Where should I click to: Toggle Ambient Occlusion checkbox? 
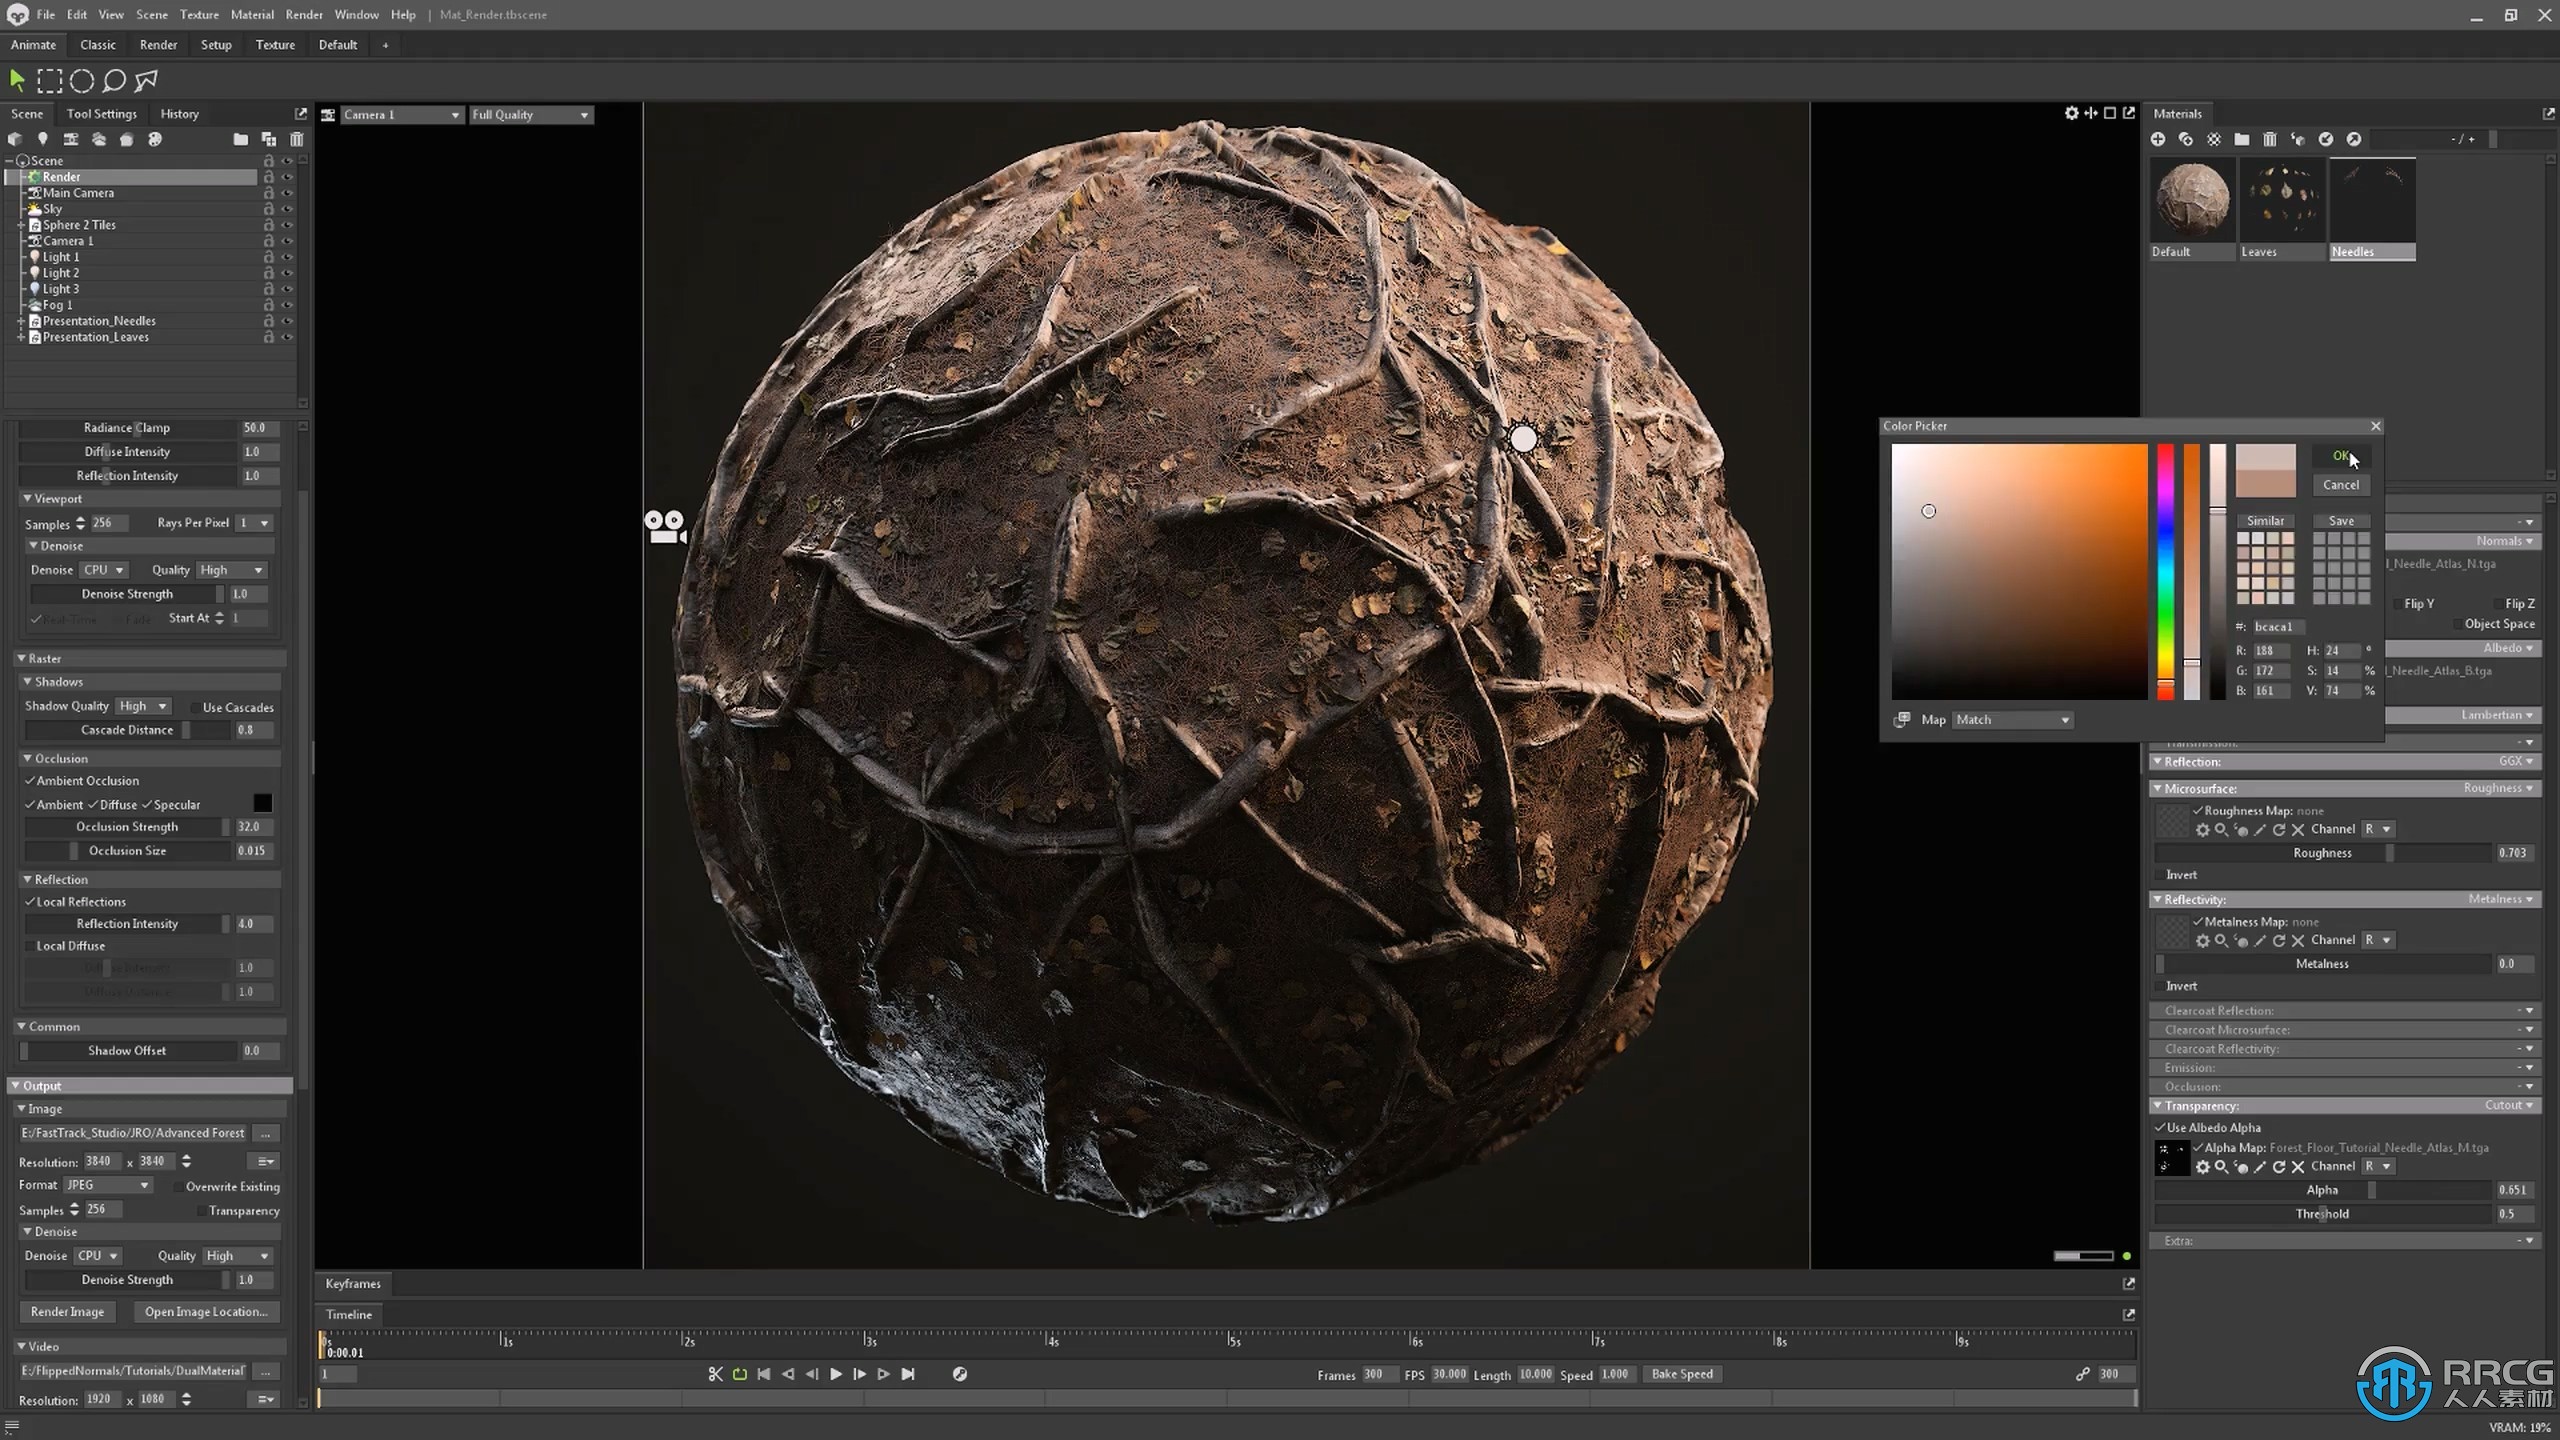[x=30, y=781]
